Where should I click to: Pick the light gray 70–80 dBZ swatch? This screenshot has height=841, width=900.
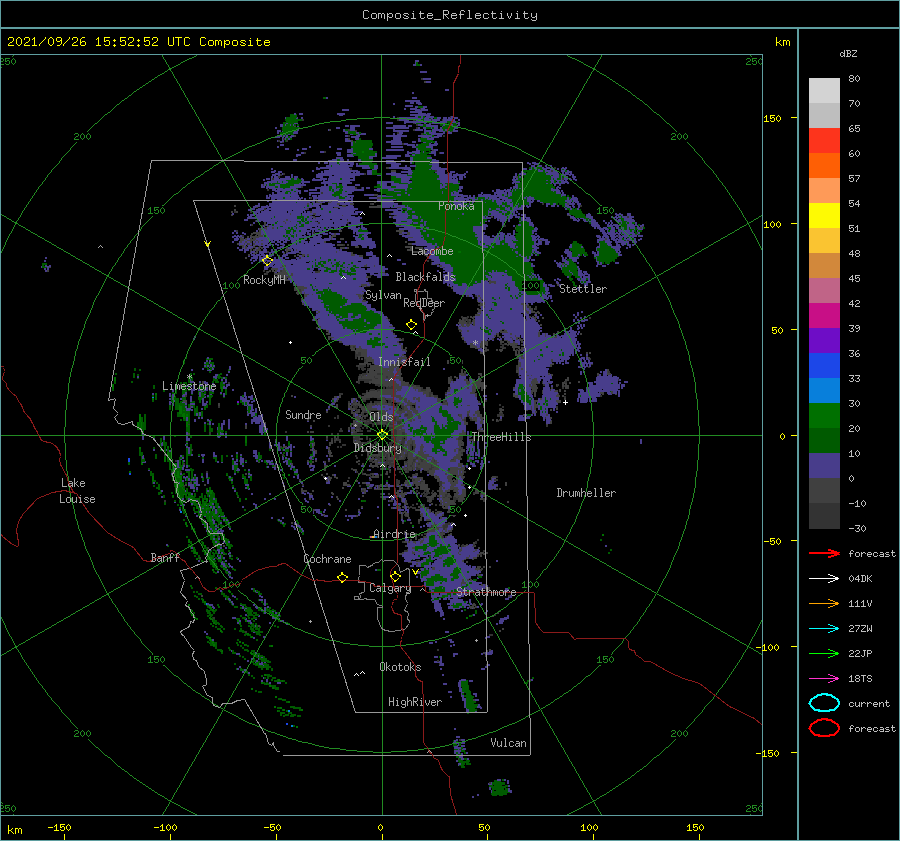(824, 91)
